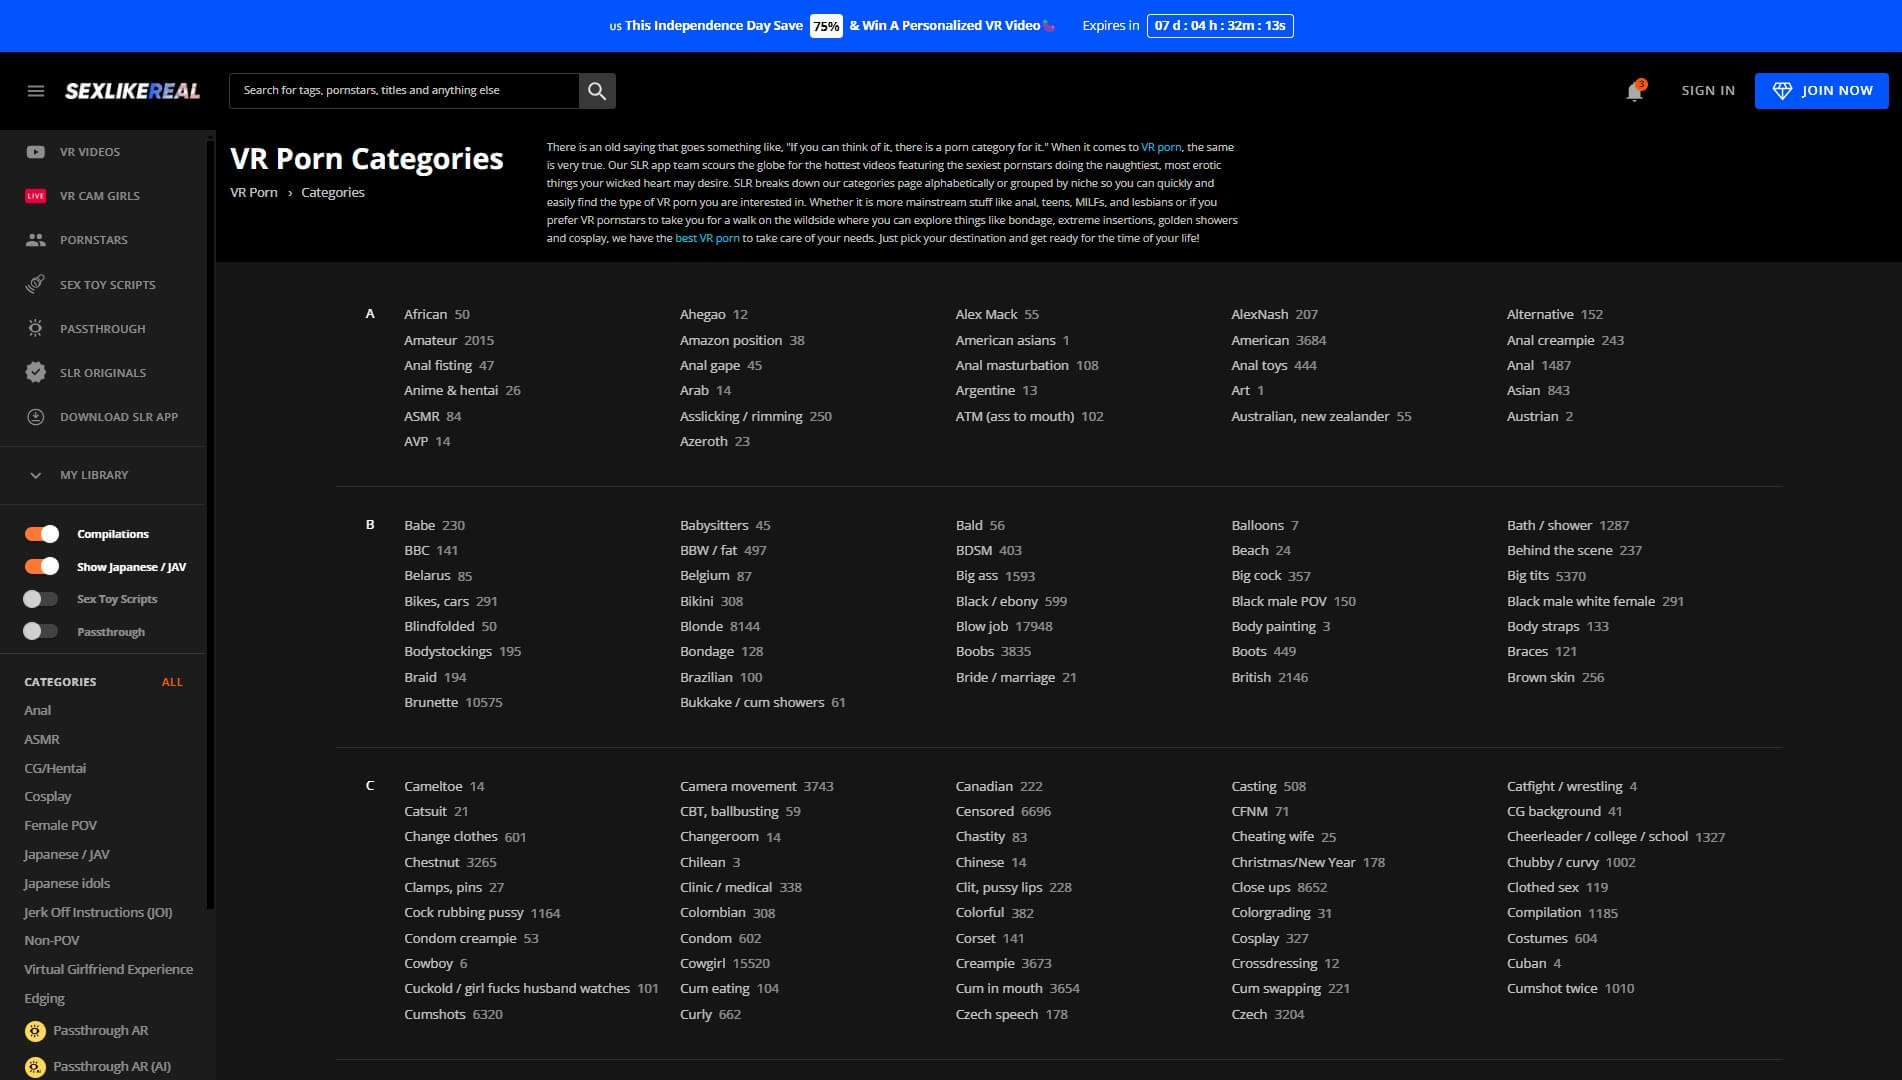Click the countdown timer box

pos(1220,26)
